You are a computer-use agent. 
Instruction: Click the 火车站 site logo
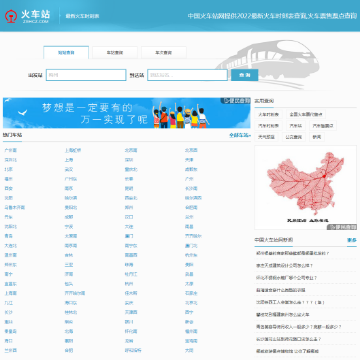tap(27, 16)
